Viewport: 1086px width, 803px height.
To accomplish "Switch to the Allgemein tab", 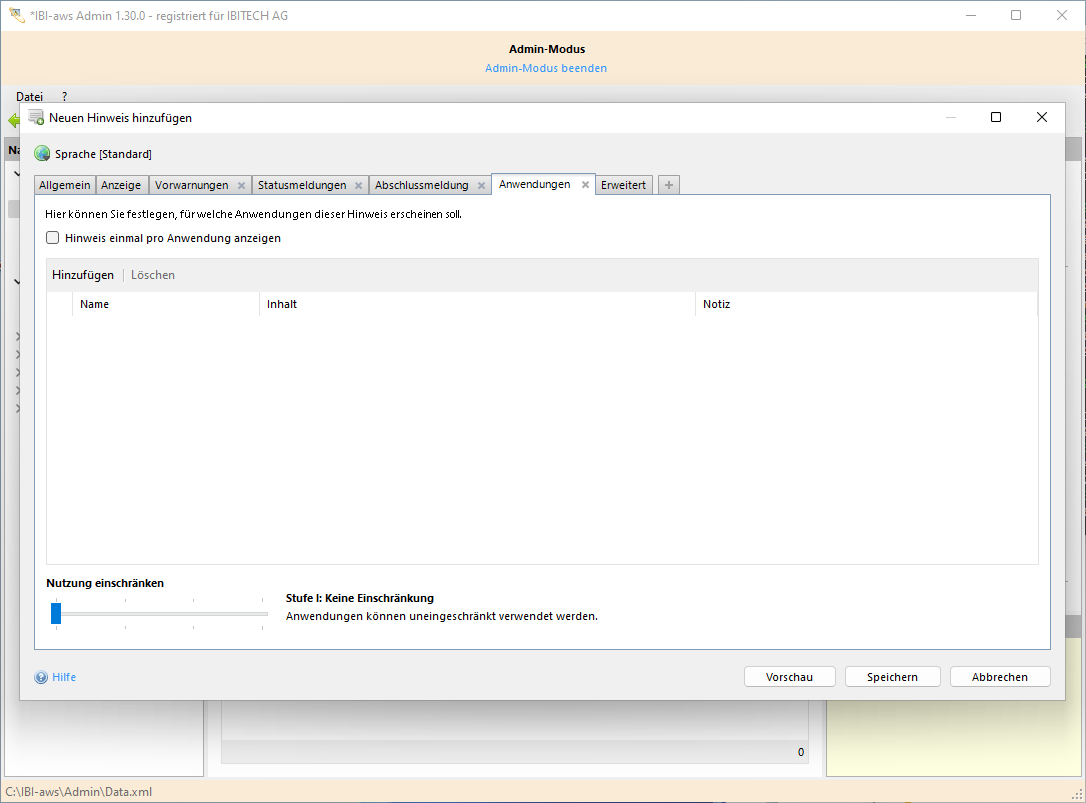I will click(x=65, y=185).
